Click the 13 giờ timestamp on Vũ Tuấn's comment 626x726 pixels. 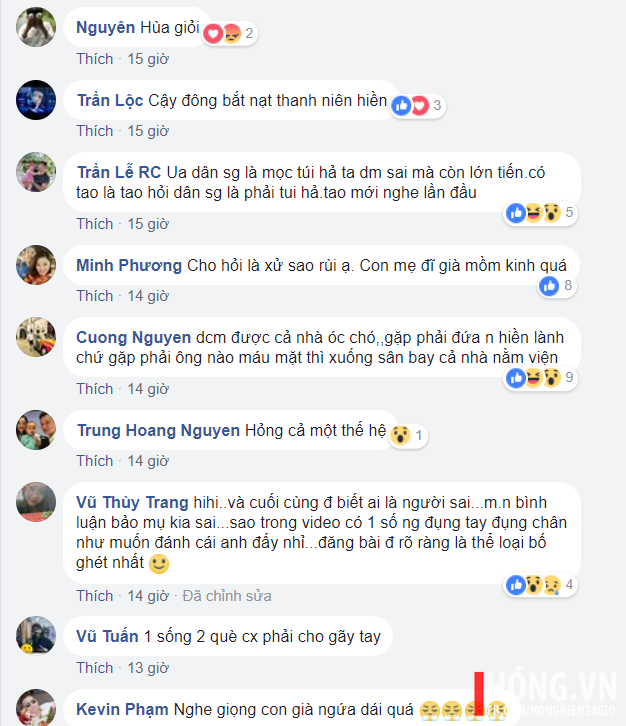pos(148,668)
